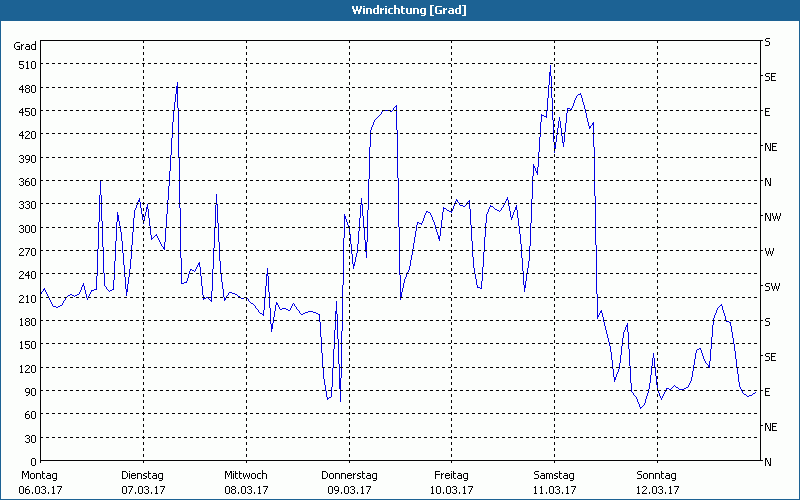
Task: Click the "W" compass direction label
Action: pyautogui.click(x=769, y=252)
